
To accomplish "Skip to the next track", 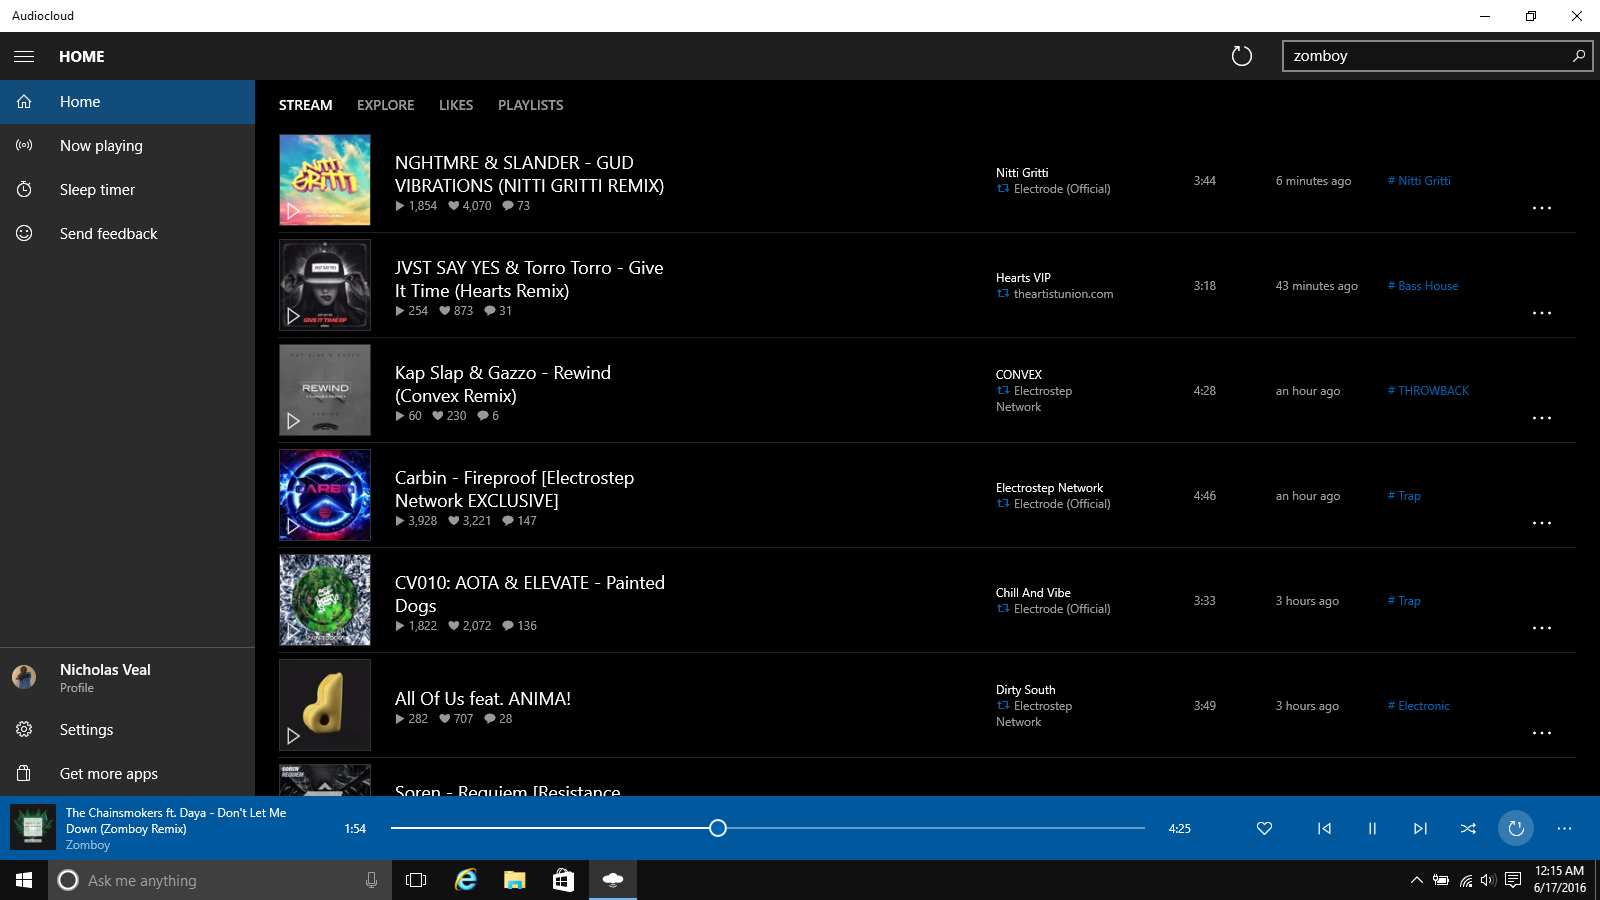I will tap(1420, 828).
